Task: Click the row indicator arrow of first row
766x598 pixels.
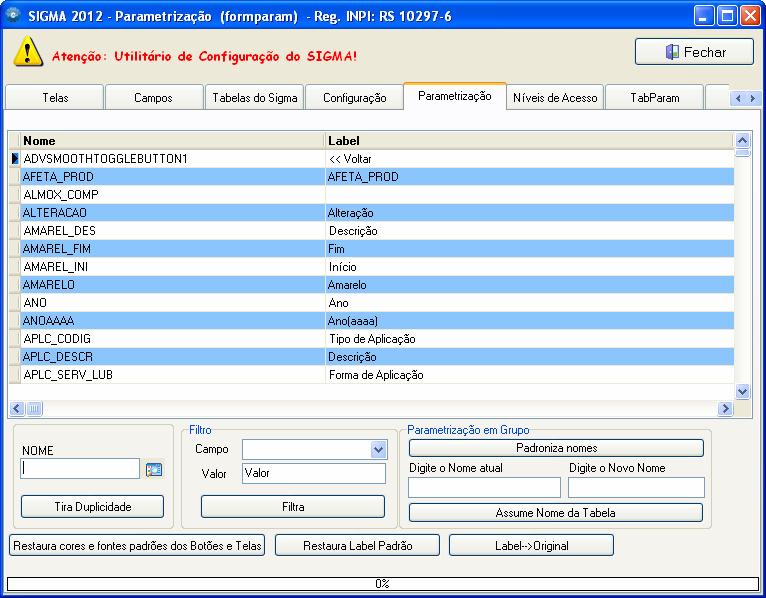Action: 15,158
